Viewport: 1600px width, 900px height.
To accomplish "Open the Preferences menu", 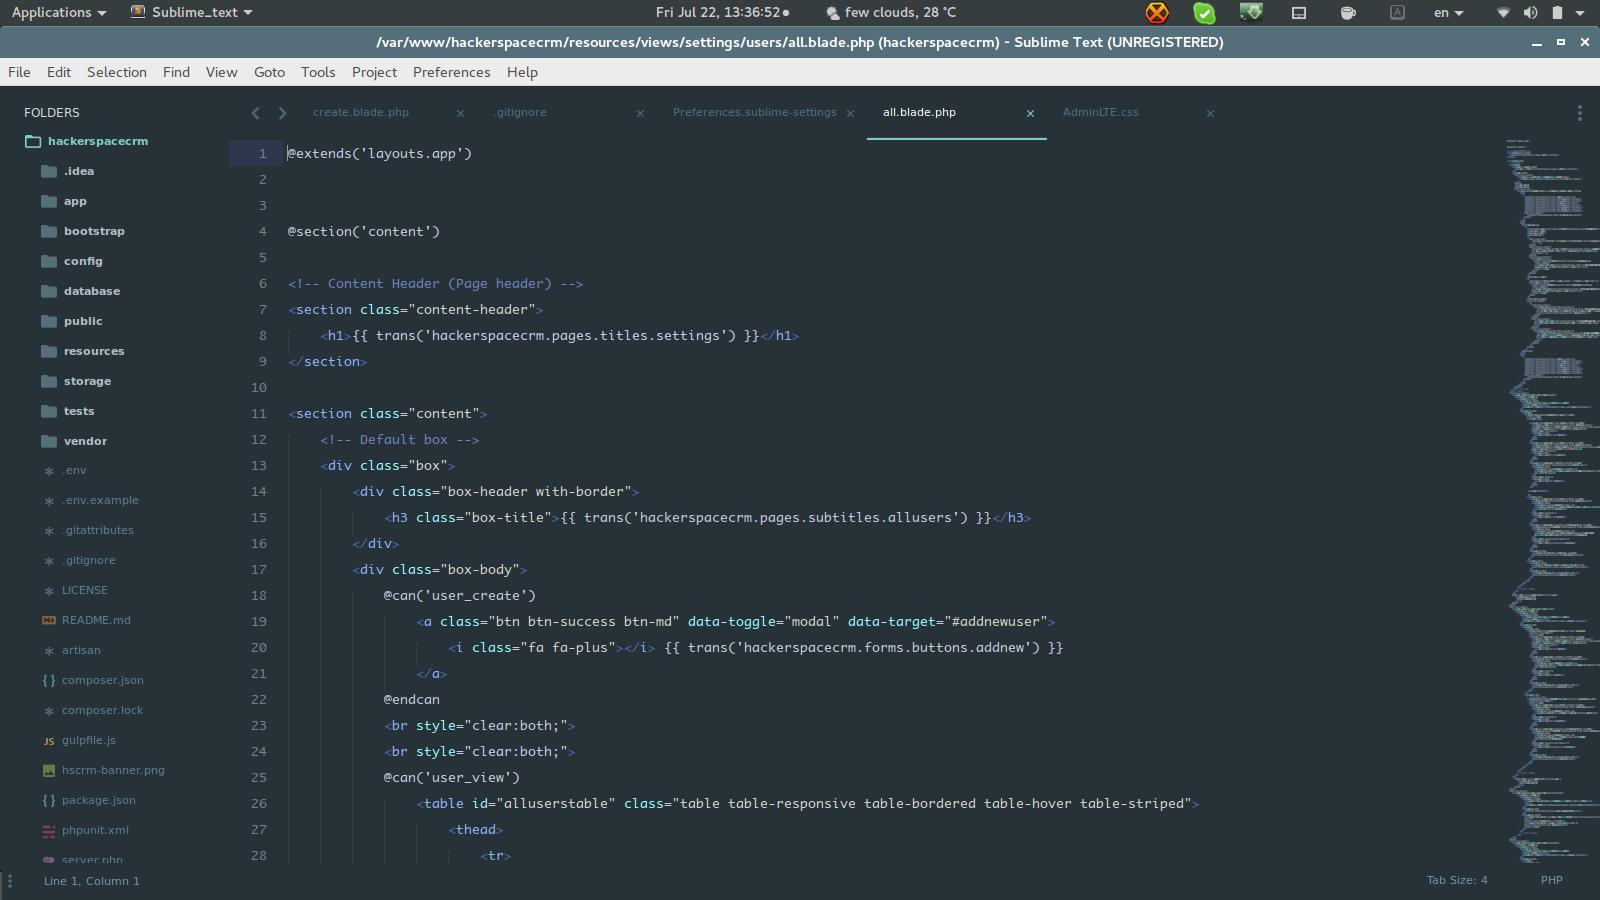I will click(451, 72).
